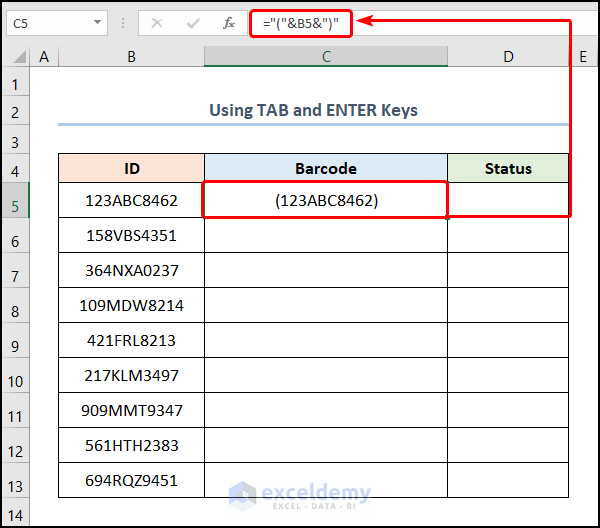
Task: Click the 'ID' header cell
Action: coord(132,168)
